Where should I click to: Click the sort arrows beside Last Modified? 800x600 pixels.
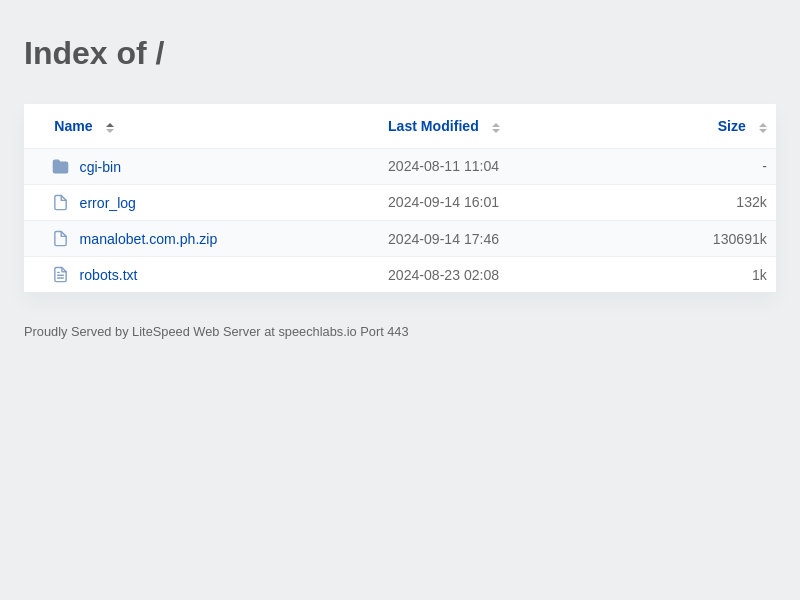coord(496,127)
